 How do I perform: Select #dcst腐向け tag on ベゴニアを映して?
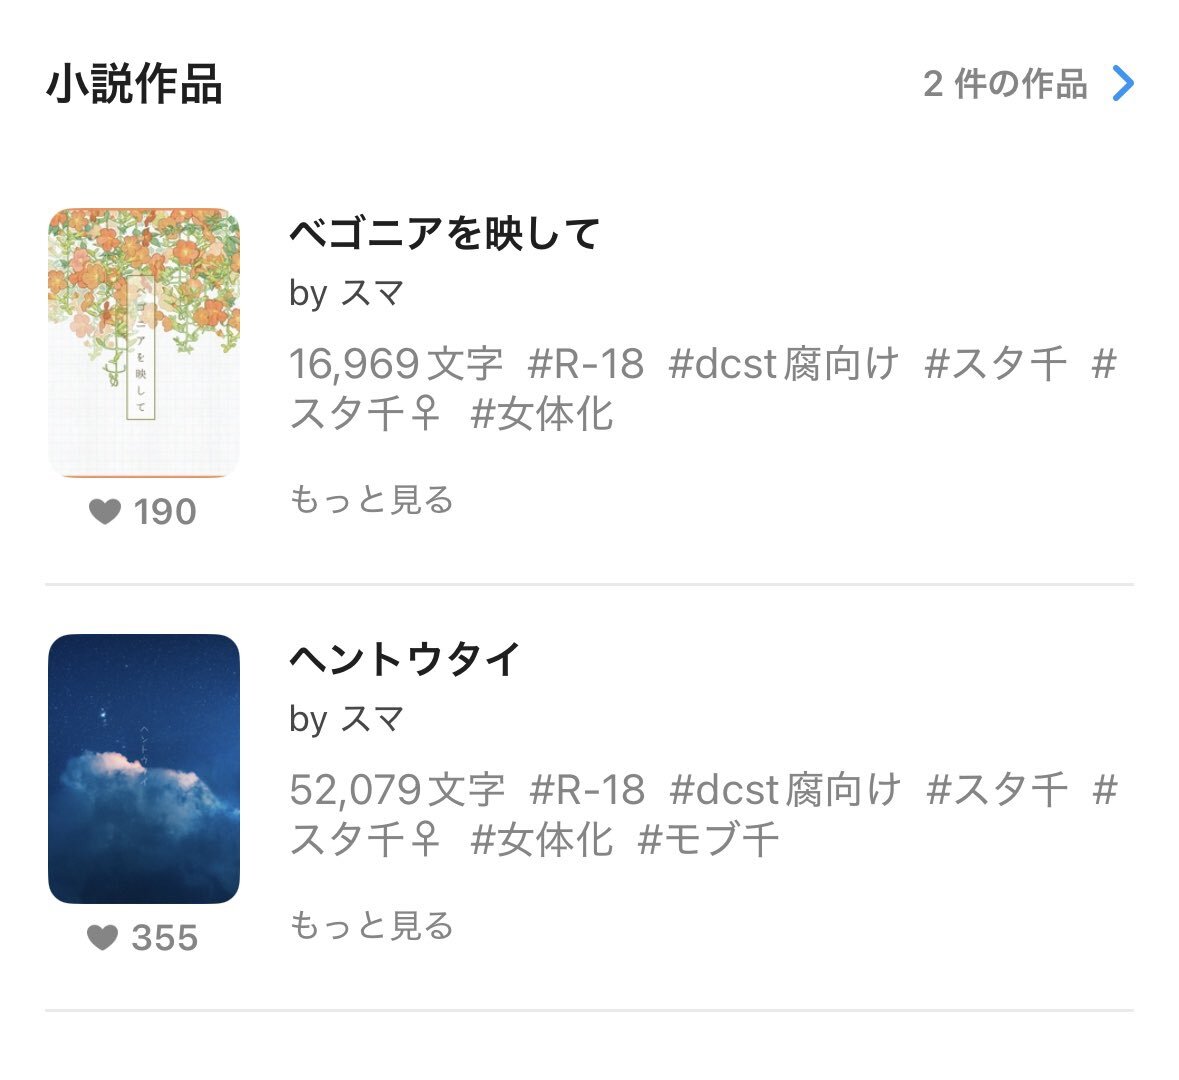[783, 364]
